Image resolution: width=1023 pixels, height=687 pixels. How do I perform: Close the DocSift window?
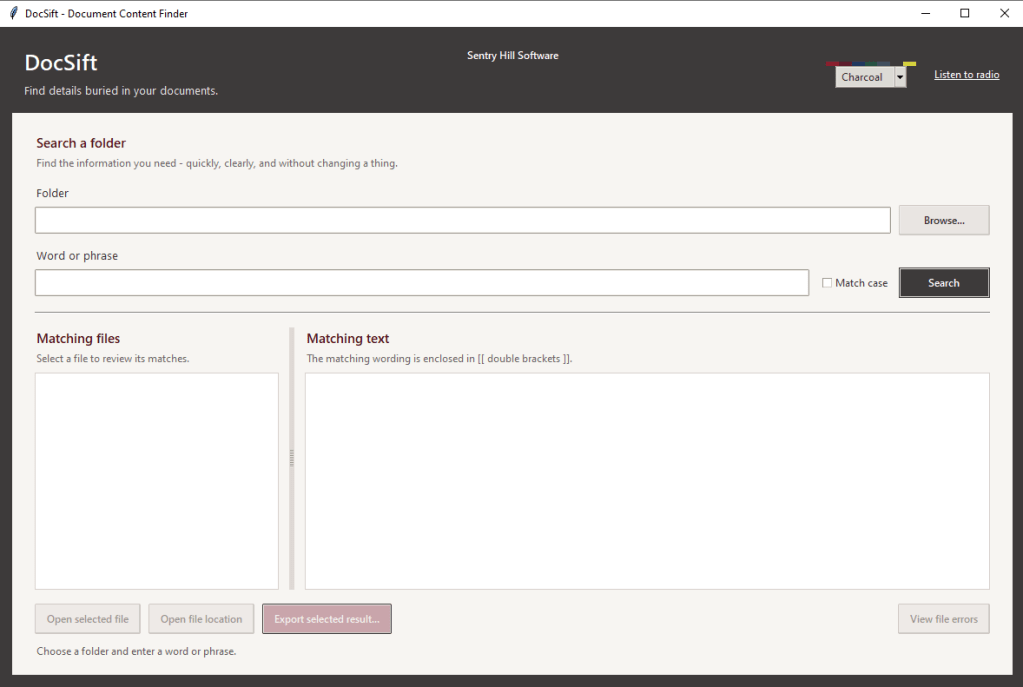[1004, 13]
